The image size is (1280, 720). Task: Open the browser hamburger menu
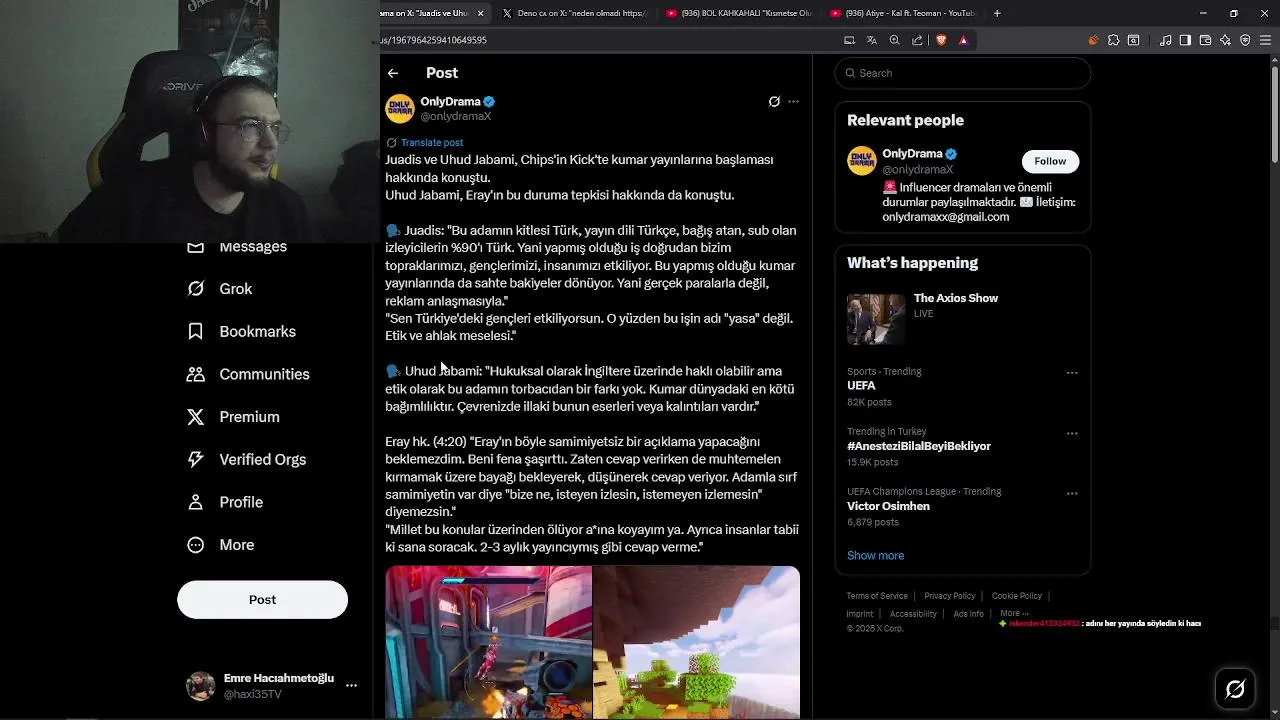[x=1265, y=40]
